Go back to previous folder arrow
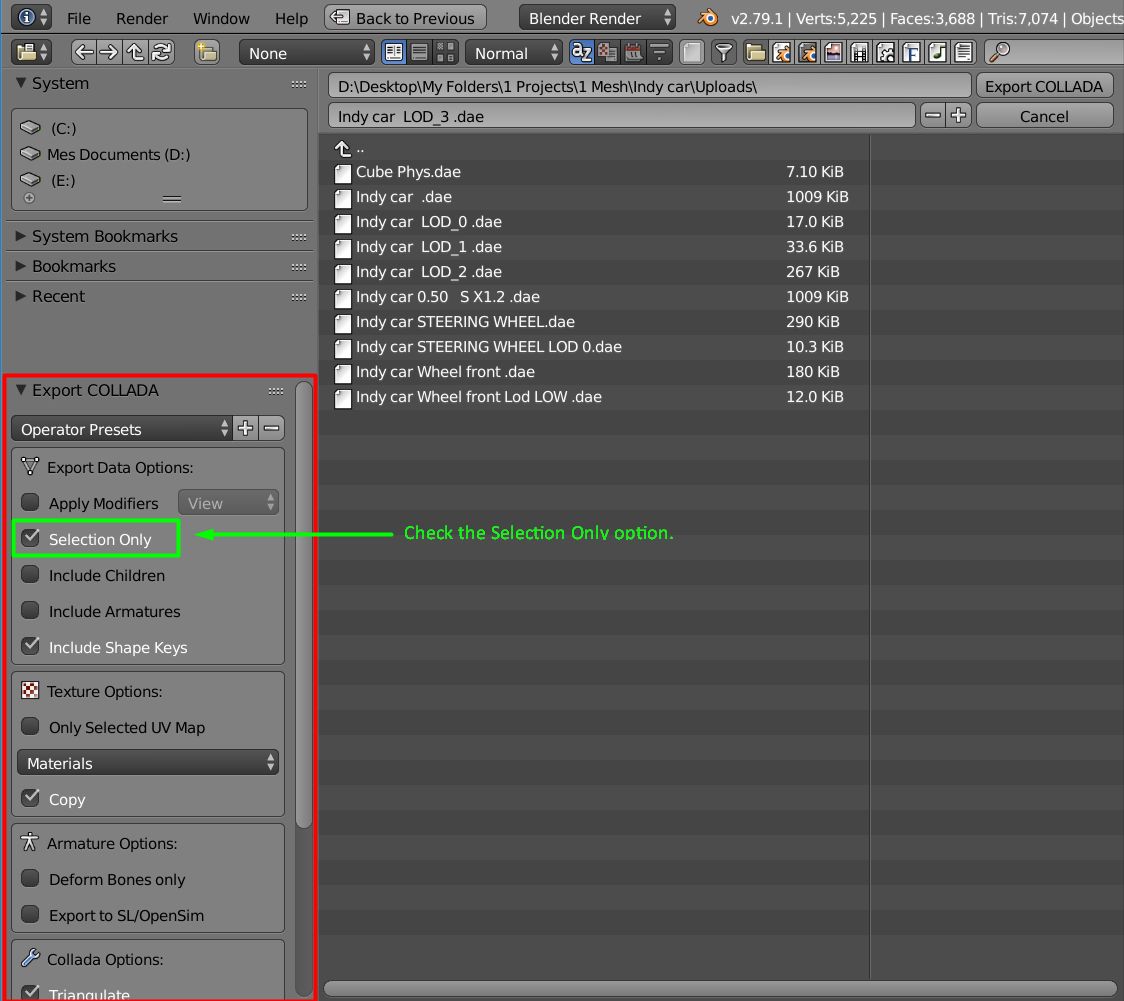Image resolution: width=1124 pixels, height=1001 pixels. click(84, 52)
